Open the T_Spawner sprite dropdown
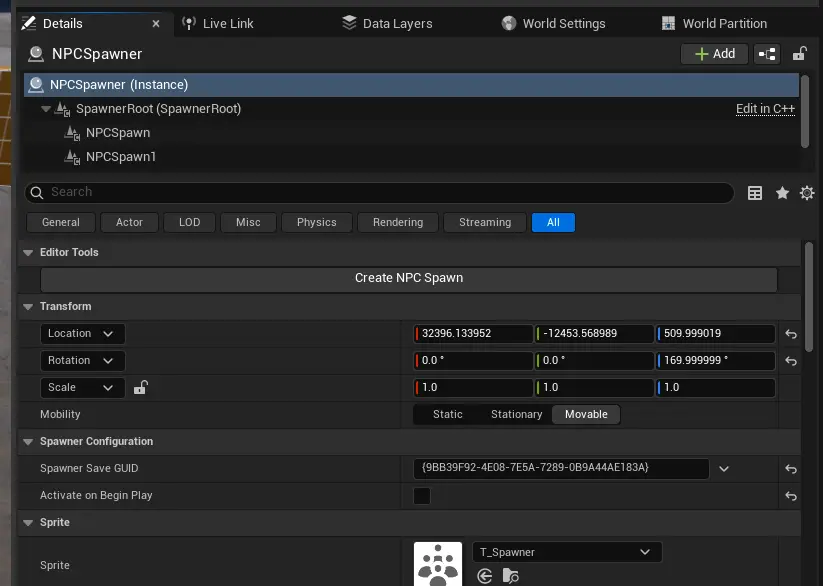Screen dimensions: 823x586 566,552
